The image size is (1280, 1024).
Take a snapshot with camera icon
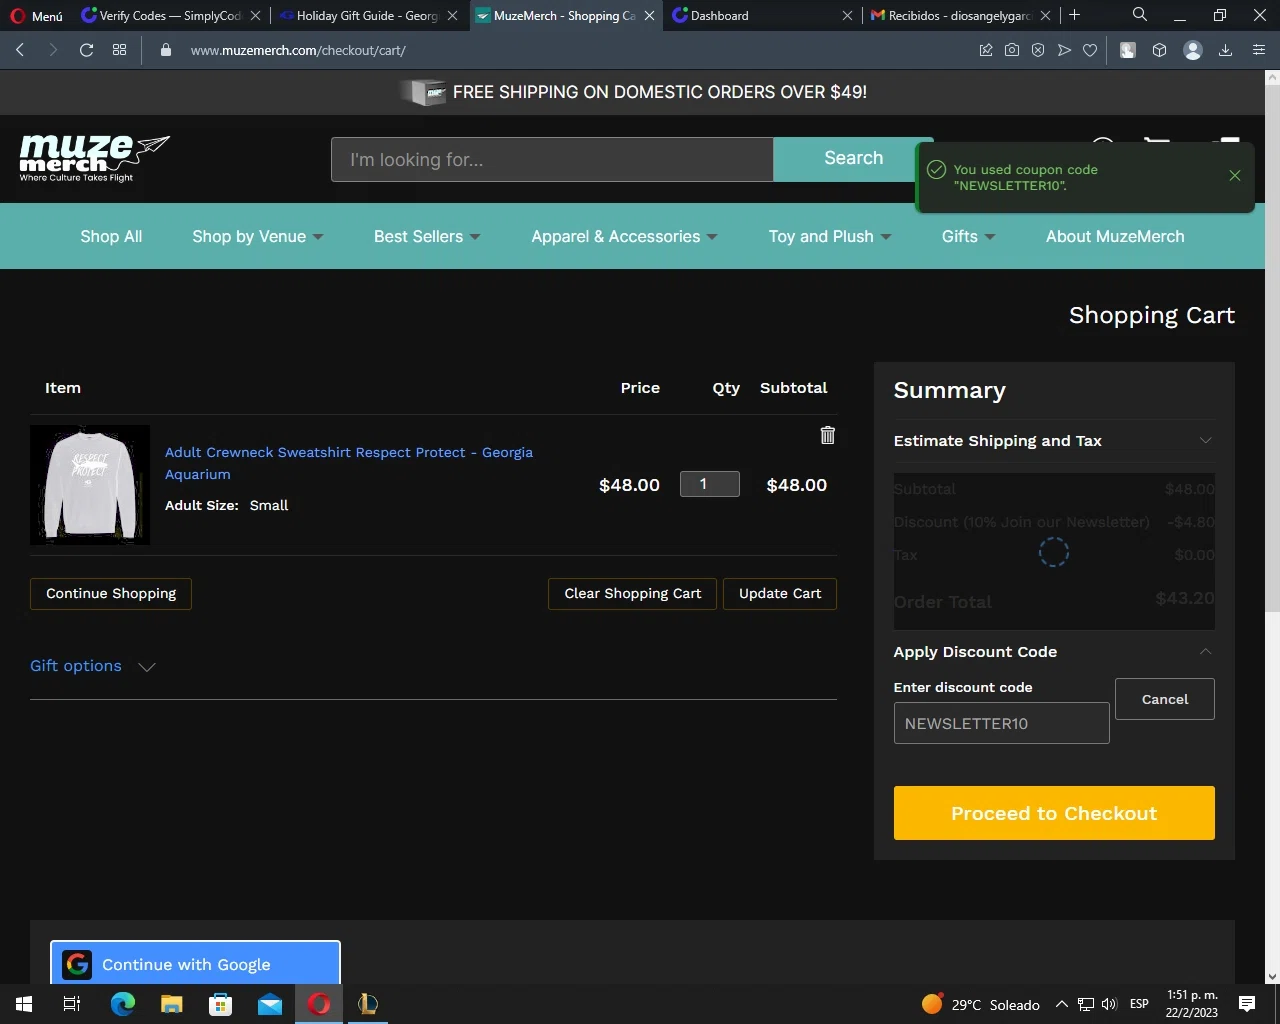point(1012,50)
